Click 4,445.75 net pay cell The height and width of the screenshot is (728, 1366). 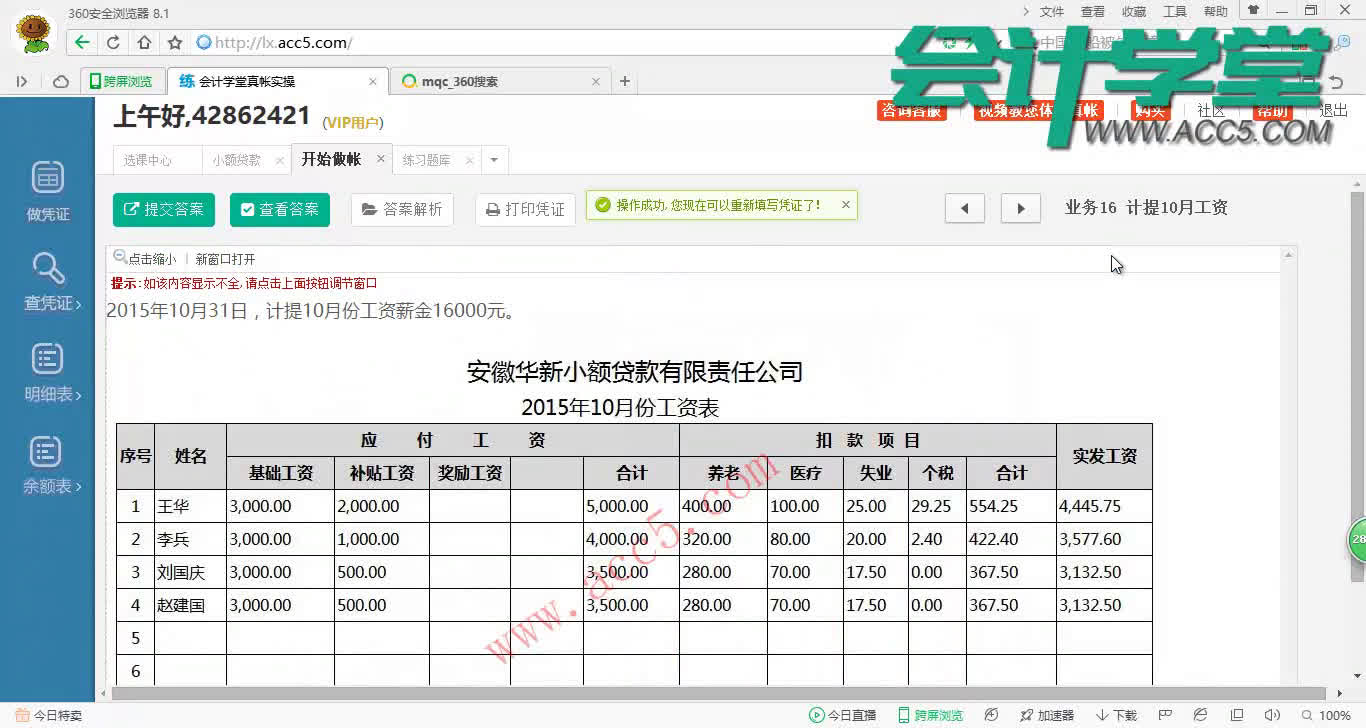pos(1104,506)
